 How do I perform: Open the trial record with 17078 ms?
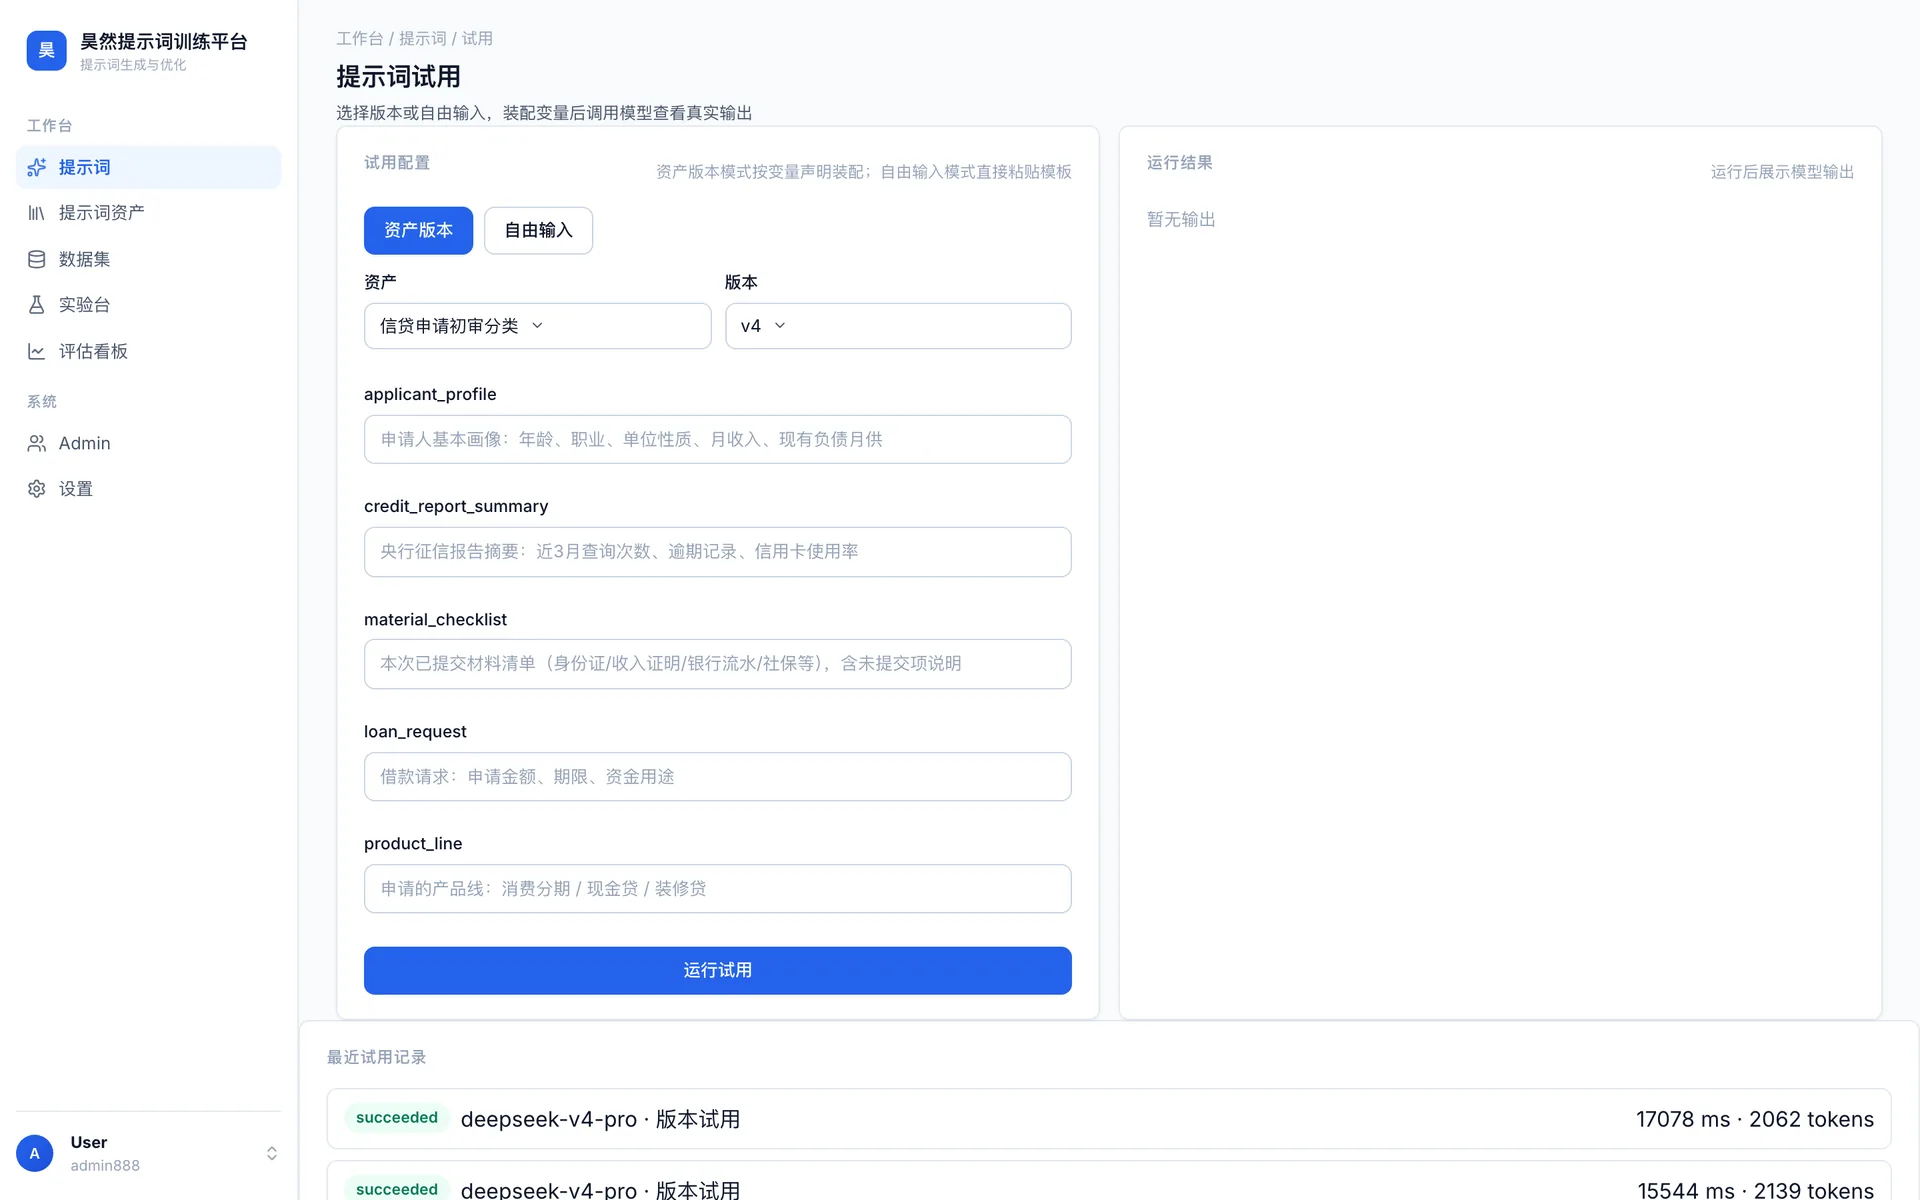coord(1108,1119)
